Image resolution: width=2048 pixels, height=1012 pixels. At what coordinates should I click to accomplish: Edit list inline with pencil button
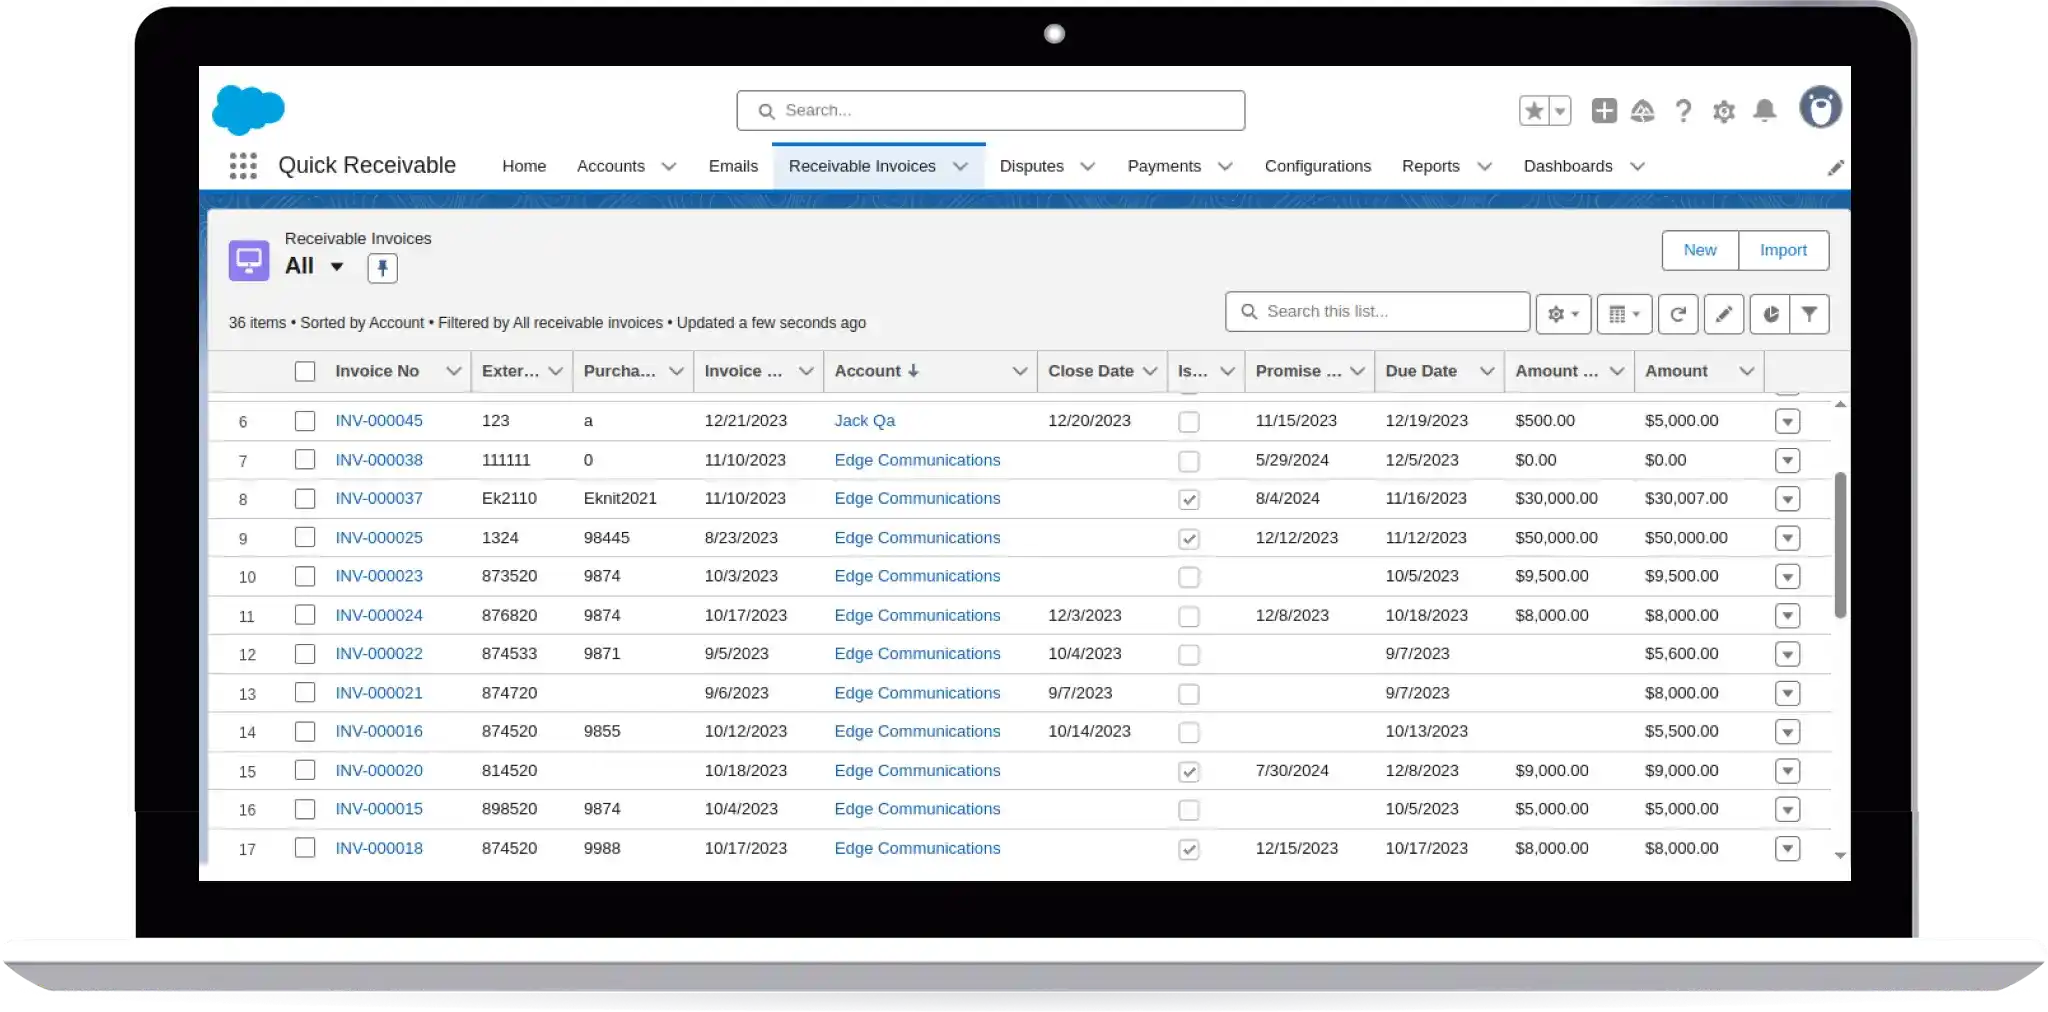coord(1724,314)
